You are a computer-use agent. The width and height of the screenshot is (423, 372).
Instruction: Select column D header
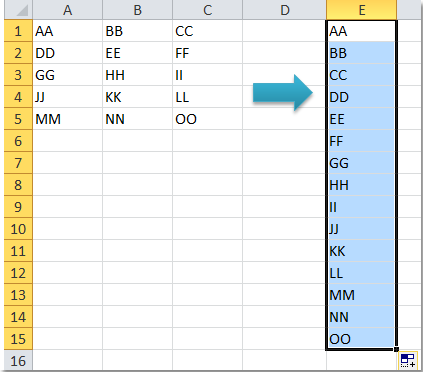coord(284,10)
